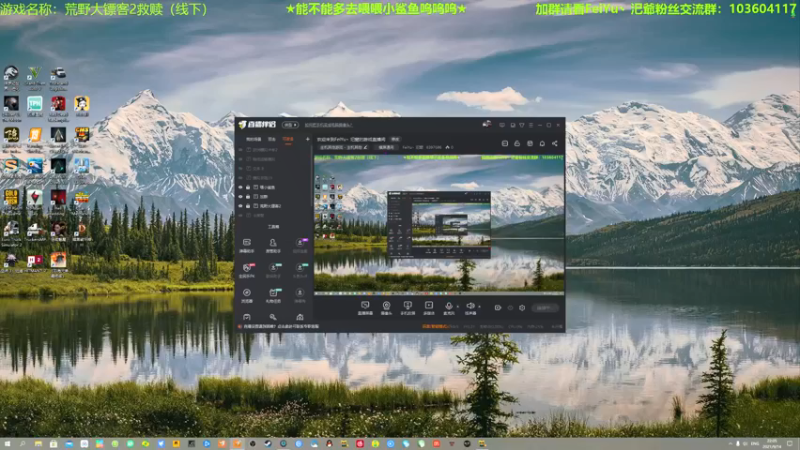
Task: Open the message icon in the title bar
Action: pyautogui.click(x=502, y=125)
